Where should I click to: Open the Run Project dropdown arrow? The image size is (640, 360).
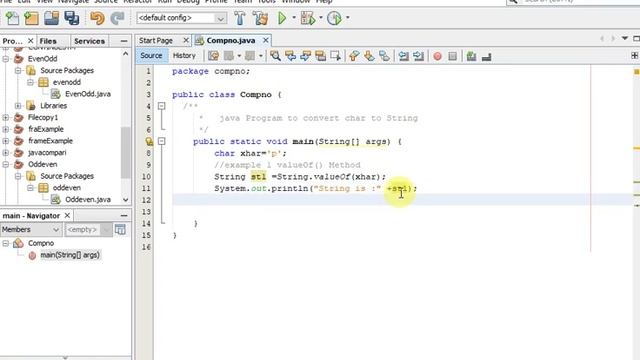[294, 18]
